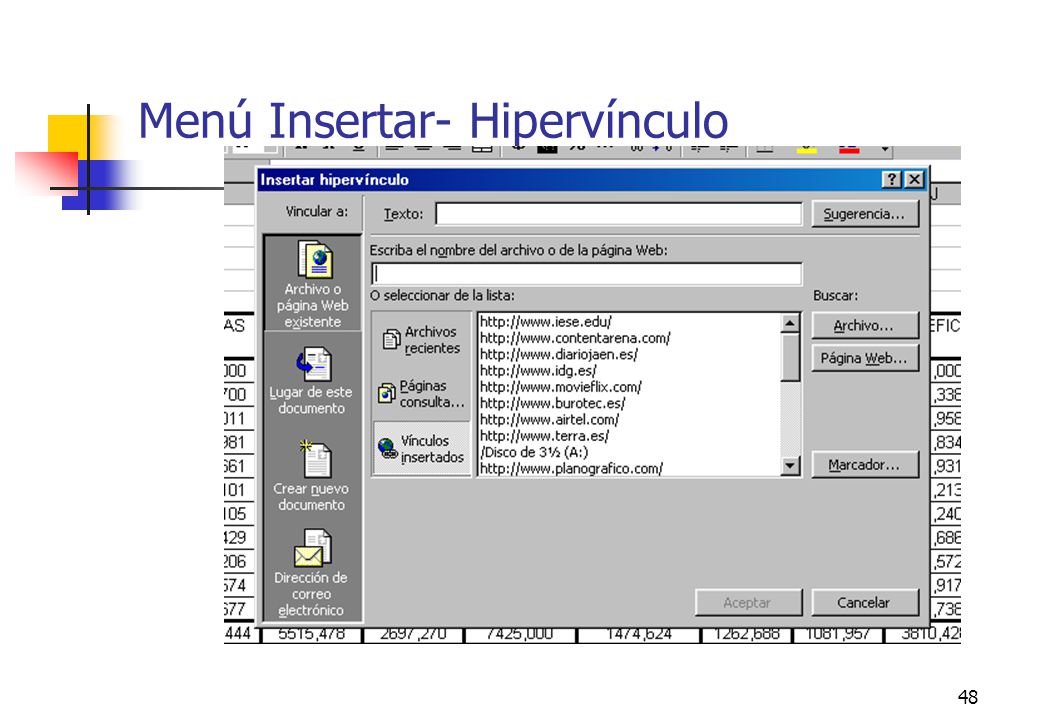Select http://www.idg.es/ entry
Viewport: 1040px width, 720px height.
coord(538,371)
